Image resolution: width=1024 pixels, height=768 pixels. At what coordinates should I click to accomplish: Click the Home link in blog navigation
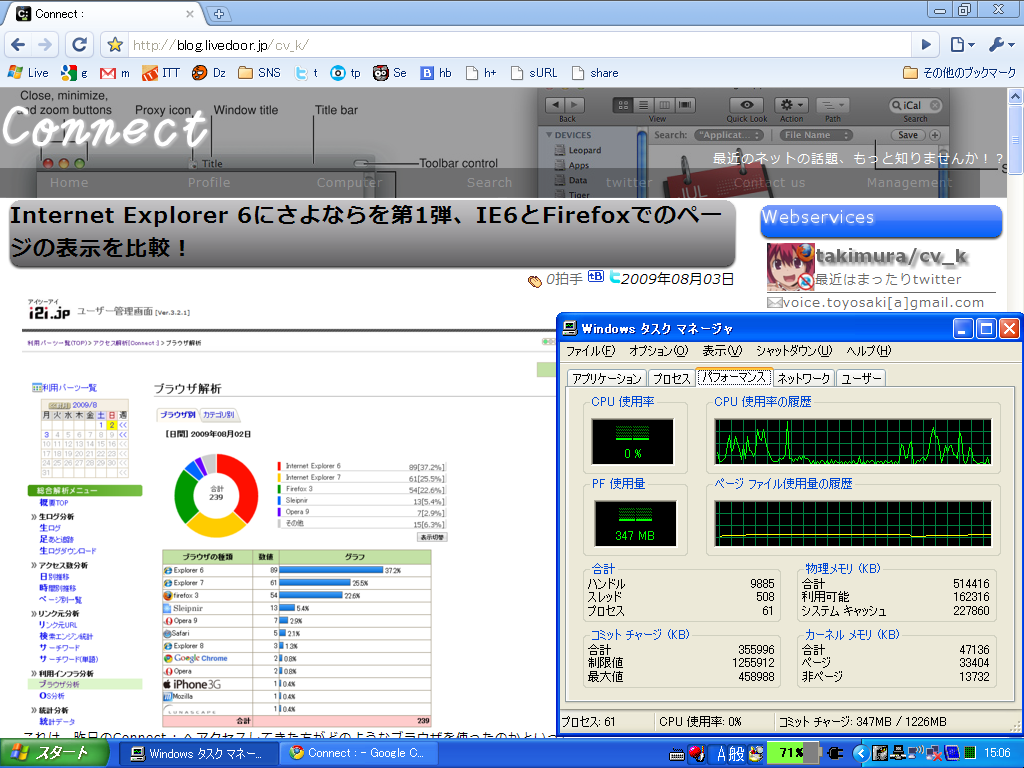coord(69,183)
